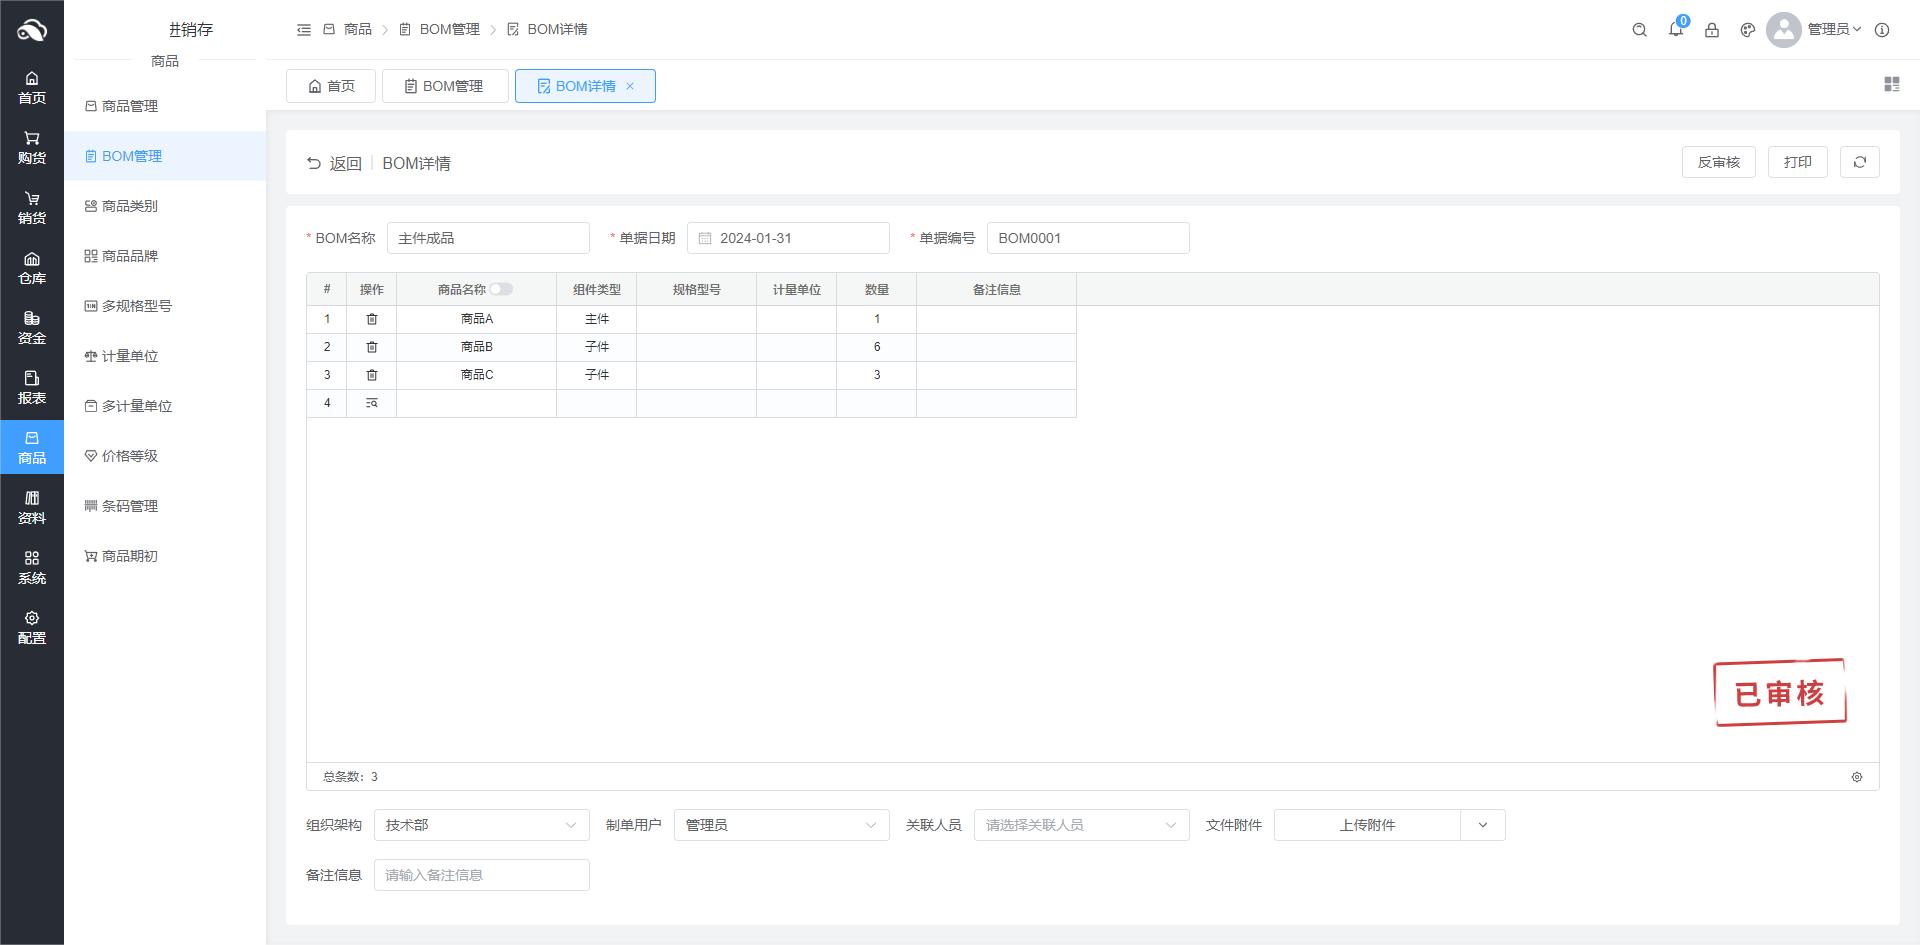This screenshot has width=1920, height=945.
Task: Collapse the sidebar menu toggle icon
Action: click(x=304, y=30)
